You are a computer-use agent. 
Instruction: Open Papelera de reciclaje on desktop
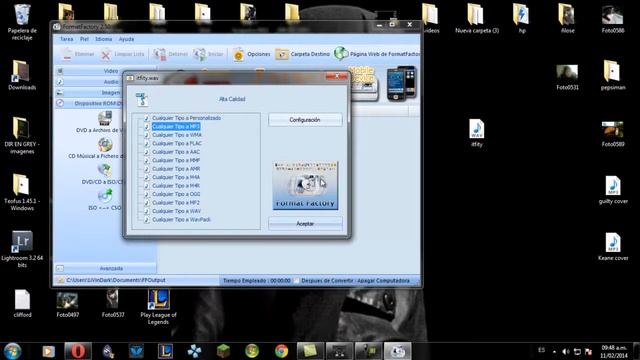click(22, 22)
